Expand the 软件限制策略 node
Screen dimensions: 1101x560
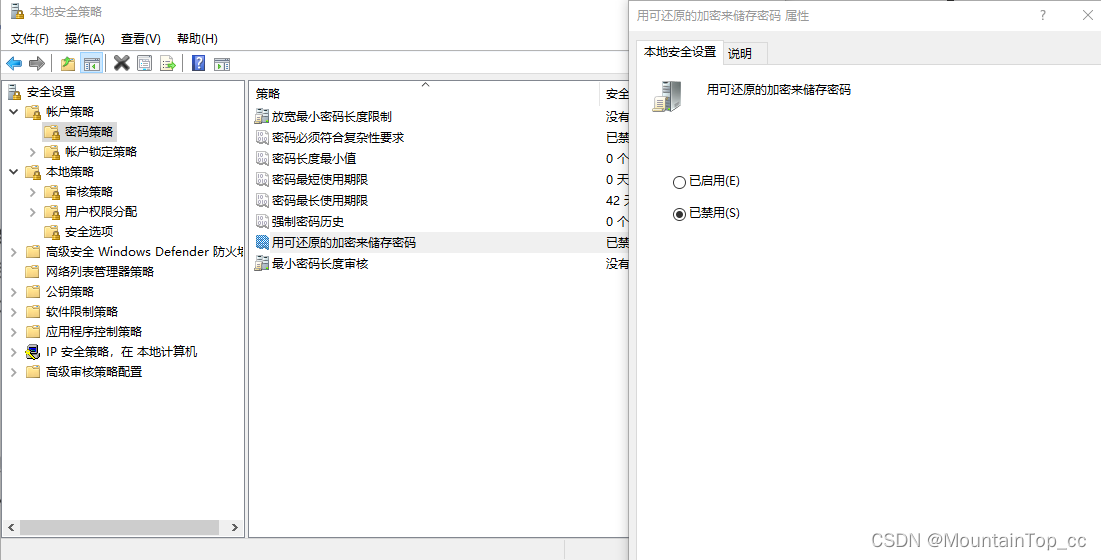(x=13, y=312)
